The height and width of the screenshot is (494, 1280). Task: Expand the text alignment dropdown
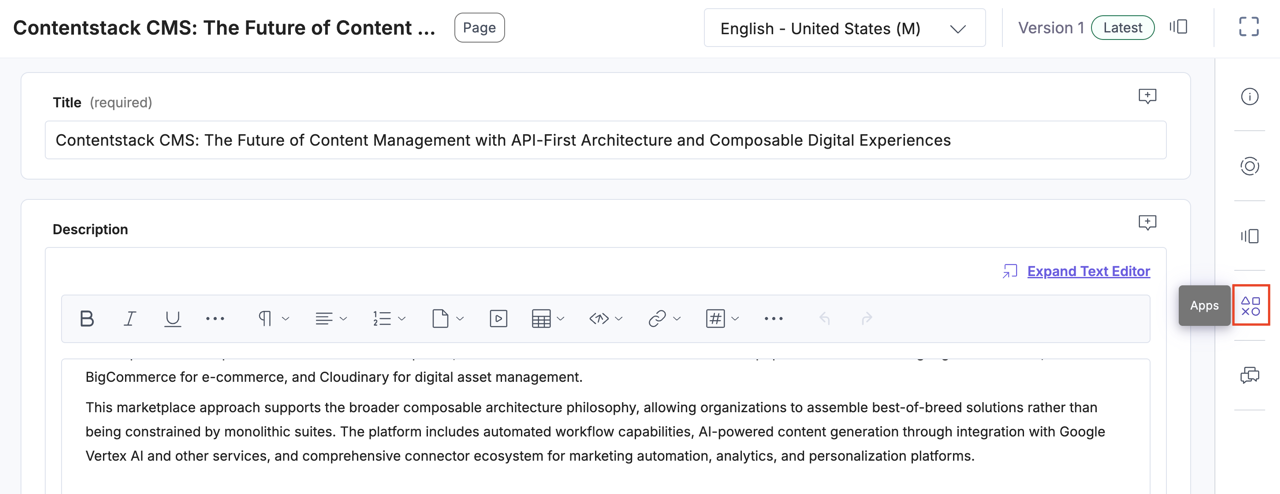[331, 319]
